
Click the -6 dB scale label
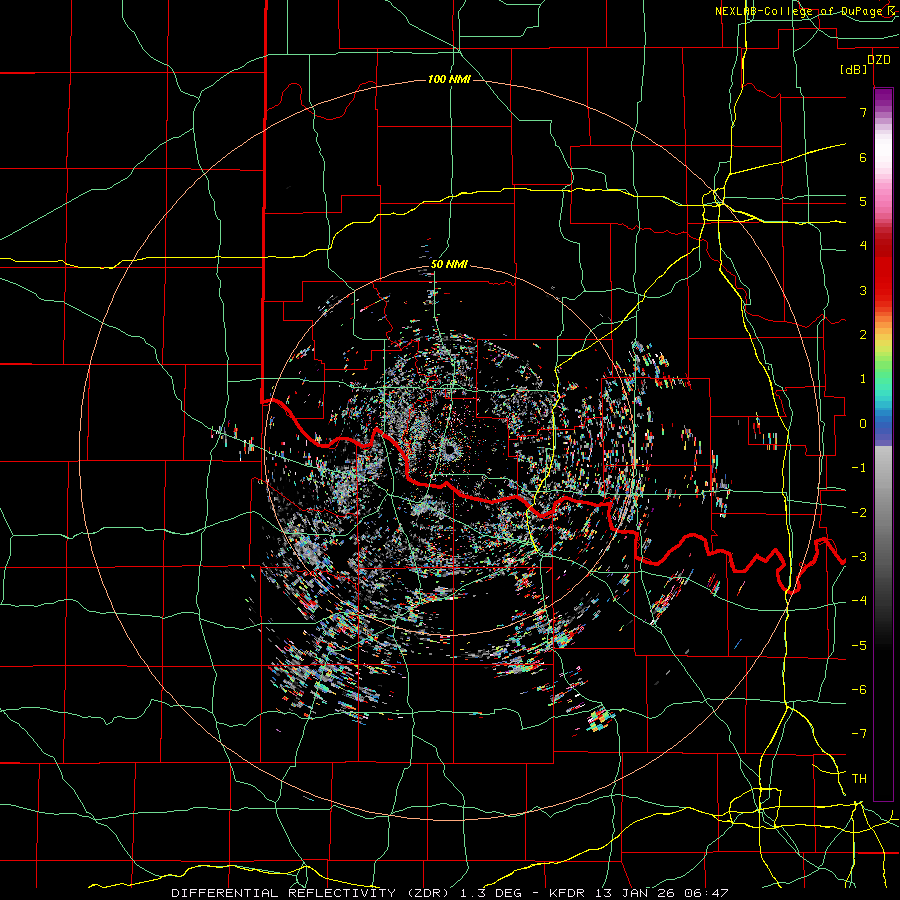[x=859, y=690]
